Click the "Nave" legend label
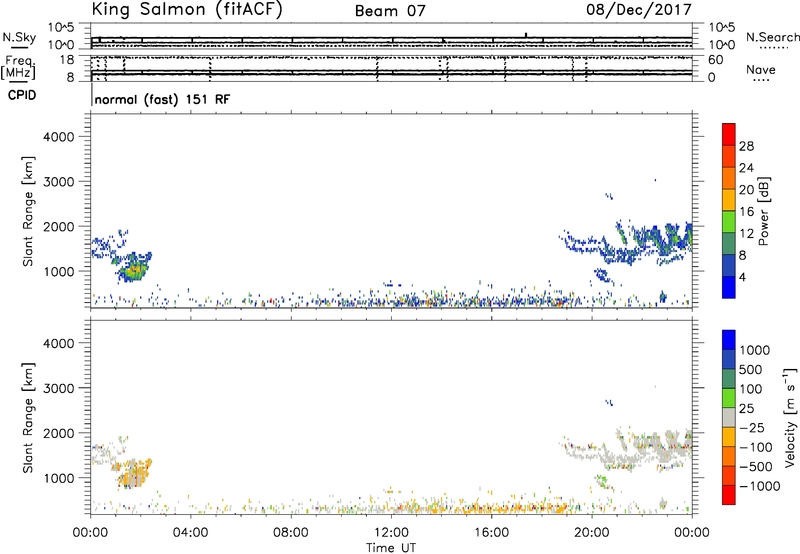Viewport: 800px width, 554px height. click(761, 70)
